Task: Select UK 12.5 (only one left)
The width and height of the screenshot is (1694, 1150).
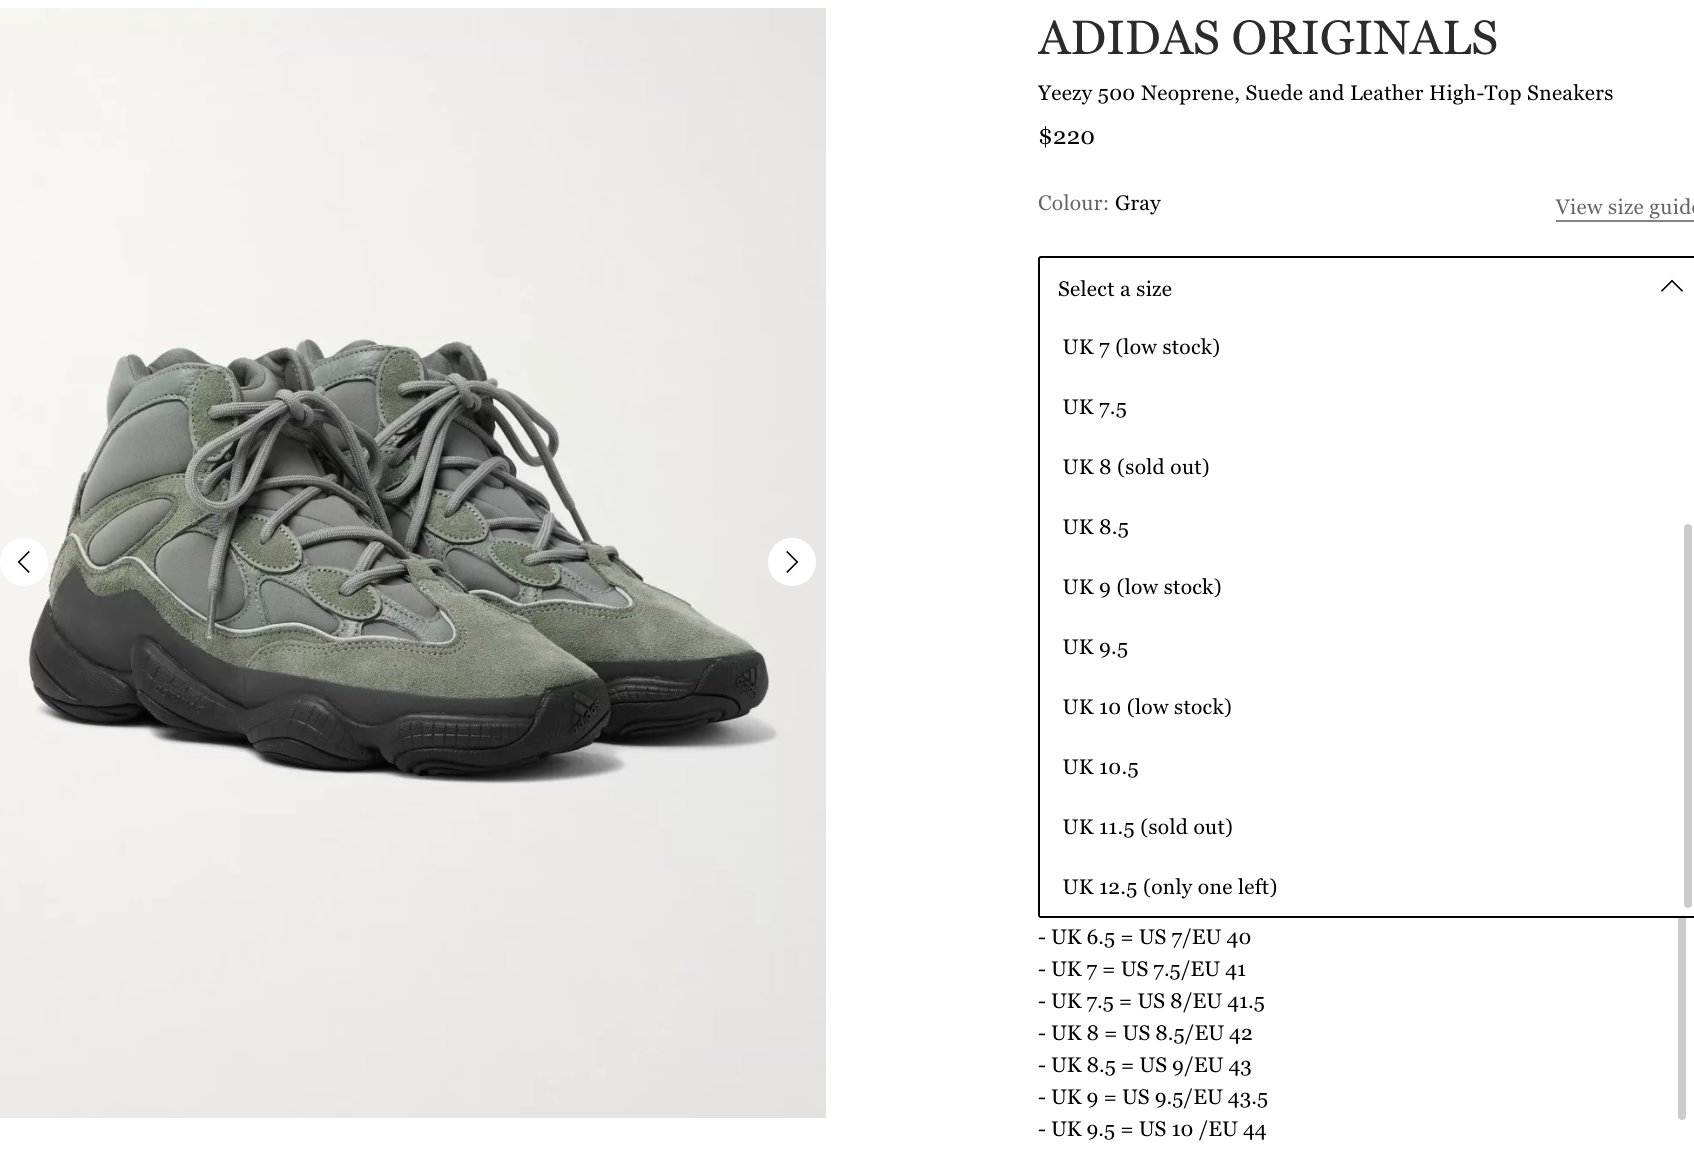Action: (x=1362, y=887)
